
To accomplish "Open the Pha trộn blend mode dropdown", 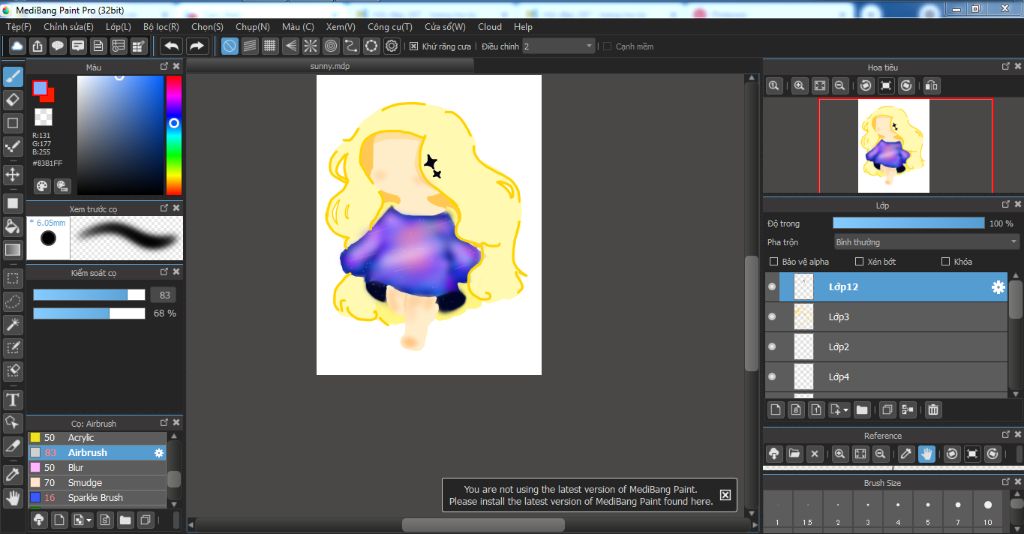I will click(925, 242).
